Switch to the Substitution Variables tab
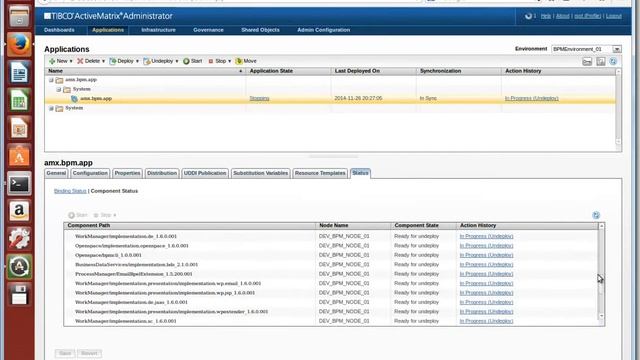 260,173
